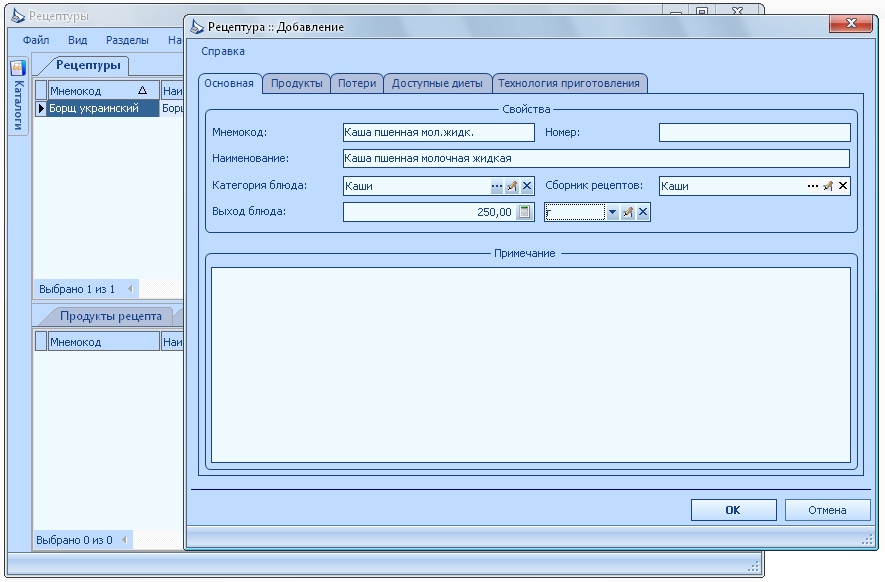
Task: Open the Потери tab
Action: coord(357,84)
